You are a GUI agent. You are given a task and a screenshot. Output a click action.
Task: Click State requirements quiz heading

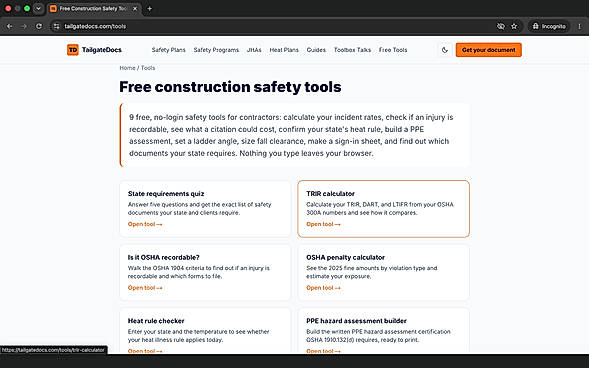point(166,194)
